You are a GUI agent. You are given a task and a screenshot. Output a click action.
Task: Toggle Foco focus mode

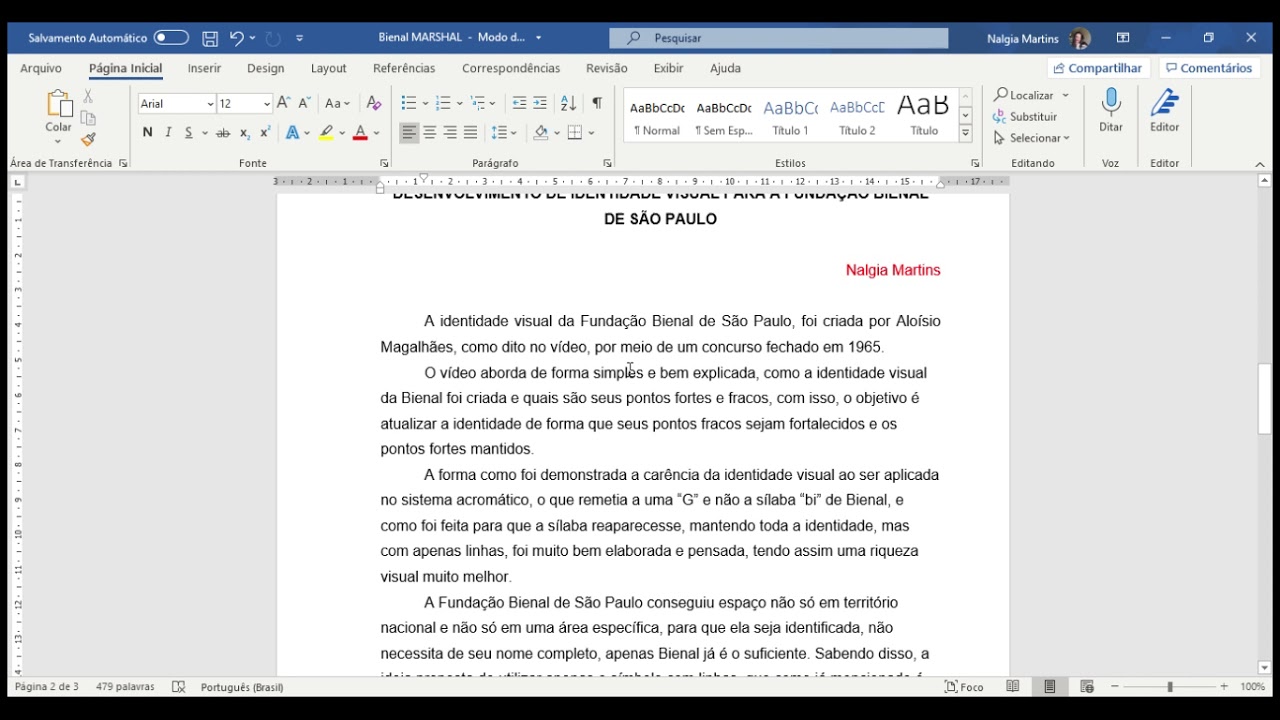[x=964, y=687]
